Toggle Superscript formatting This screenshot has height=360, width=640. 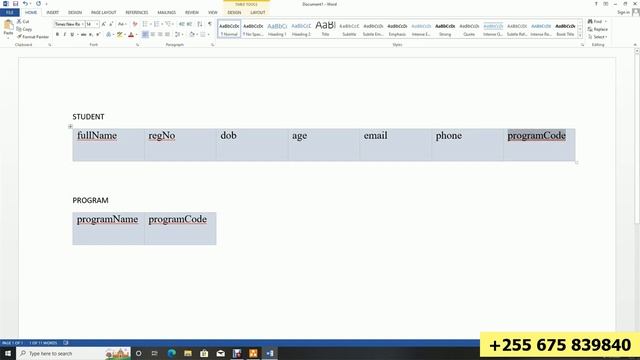click(98, 35)
